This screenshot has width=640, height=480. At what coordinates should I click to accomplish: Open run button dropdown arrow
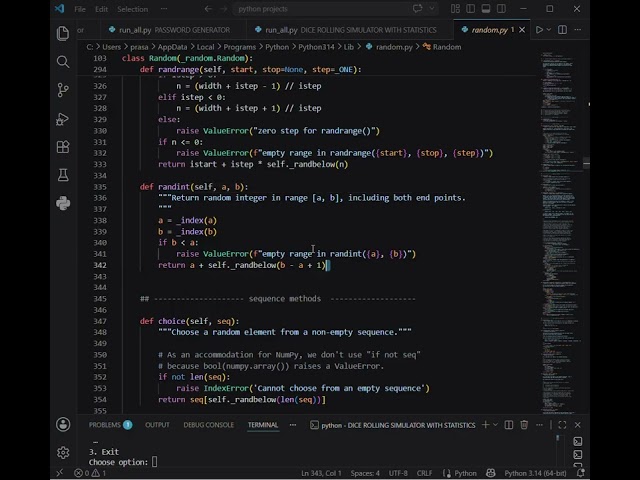point(549,30)
